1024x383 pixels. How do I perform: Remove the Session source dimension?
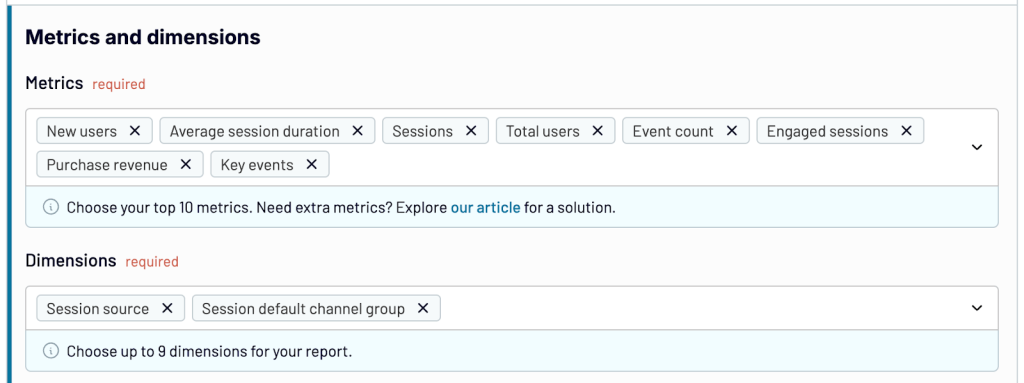tap(167, 308)
